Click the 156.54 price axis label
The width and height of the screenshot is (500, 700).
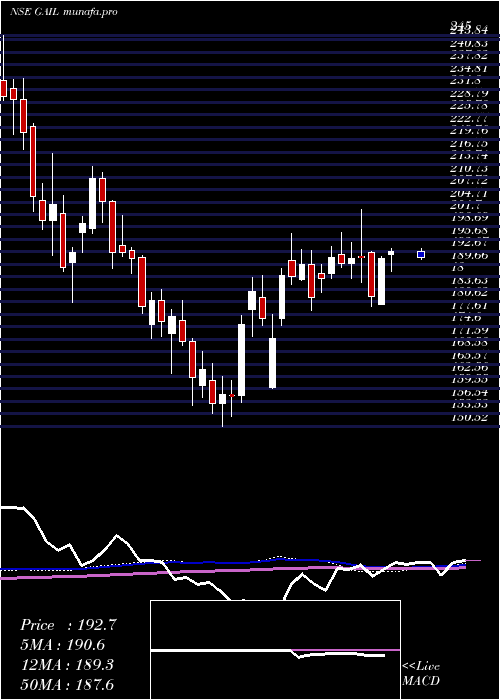tap(469, 392)
